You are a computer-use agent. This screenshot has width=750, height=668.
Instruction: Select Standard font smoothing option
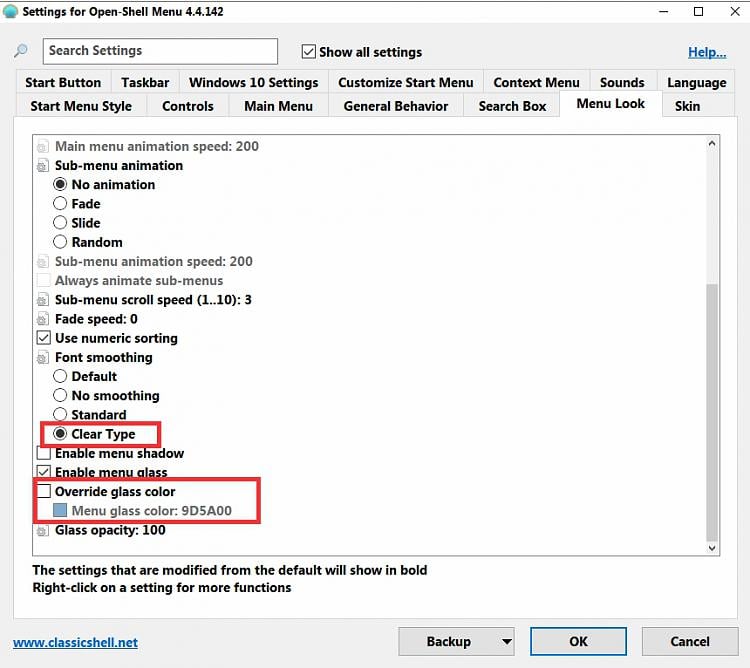[60, 414]
